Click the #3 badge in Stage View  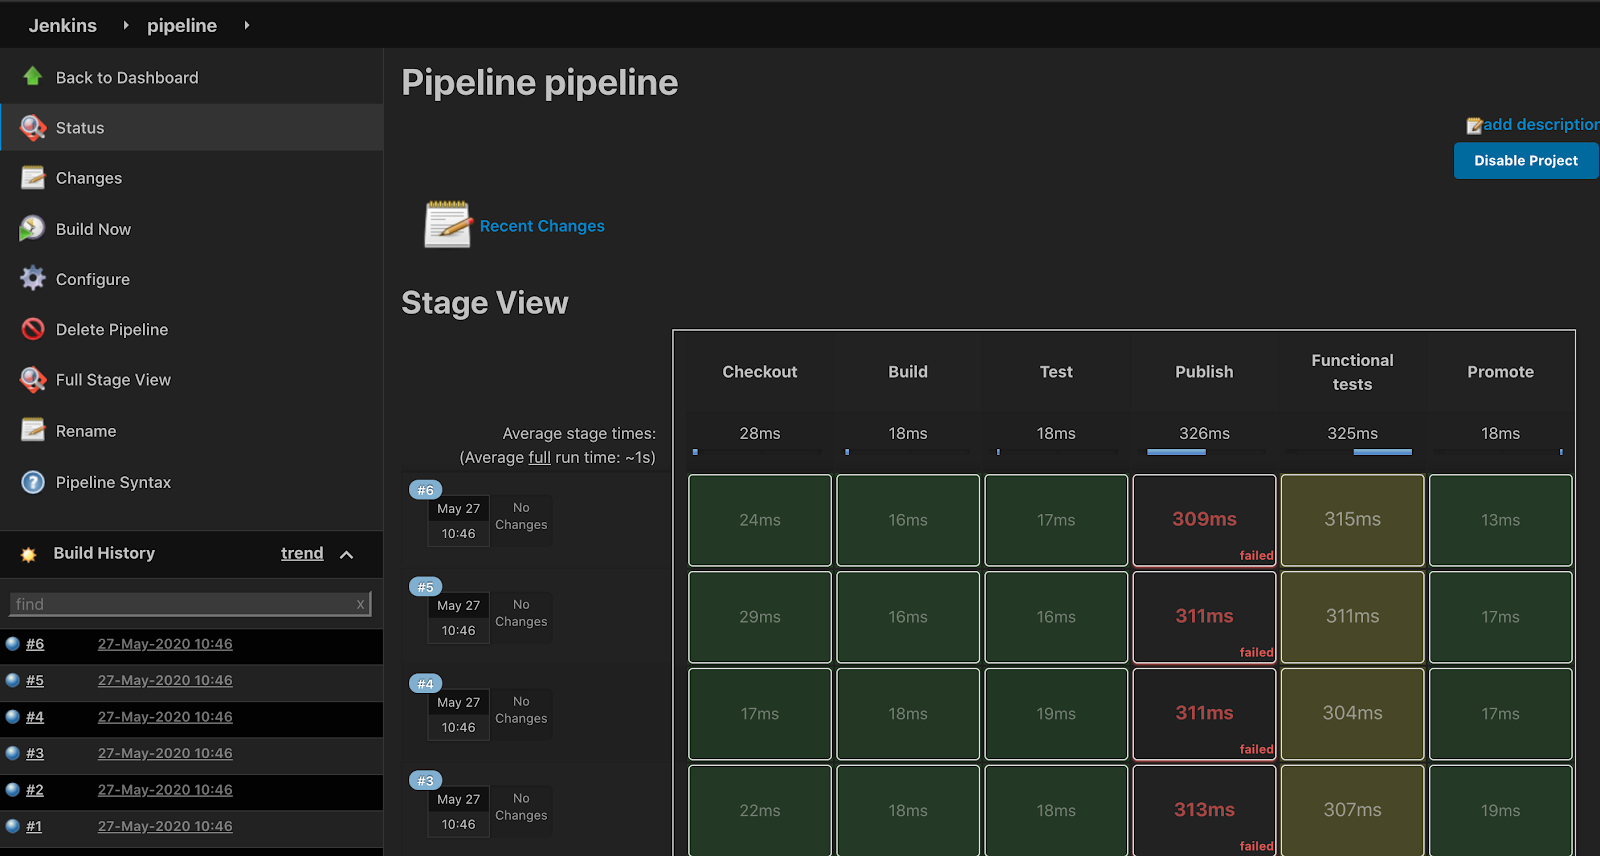426,781
